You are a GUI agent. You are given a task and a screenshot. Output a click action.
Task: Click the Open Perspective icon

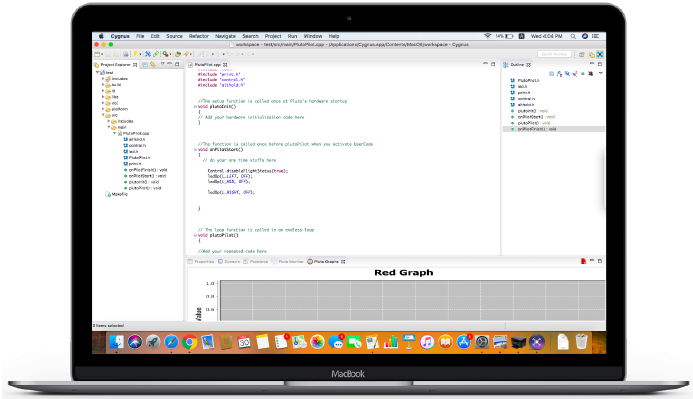coord(582,54)
